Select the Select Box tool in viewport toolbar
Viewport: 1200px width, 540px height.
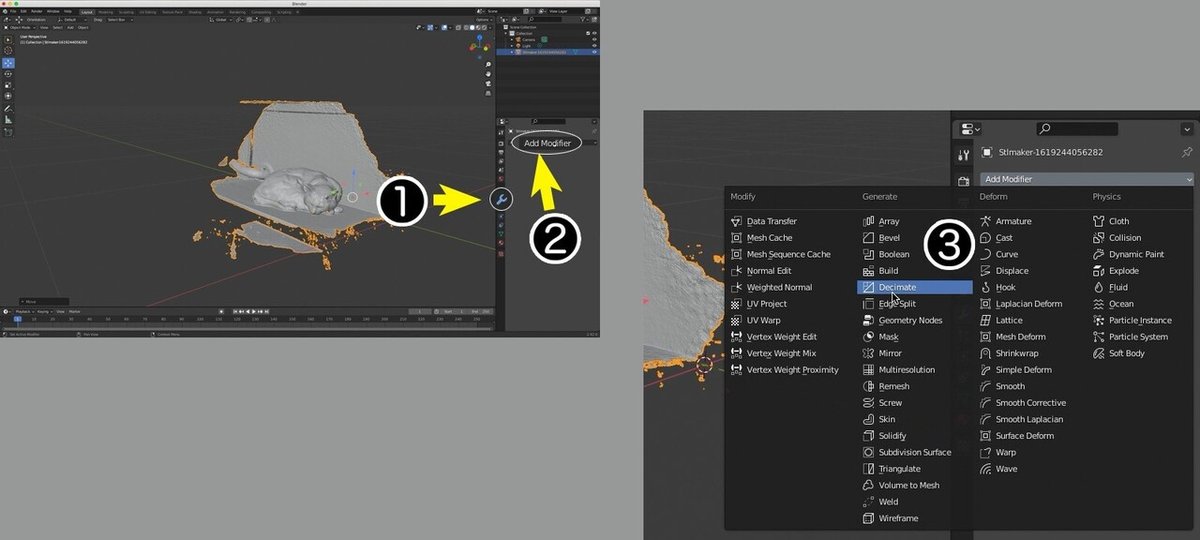(x=8, y=40)
